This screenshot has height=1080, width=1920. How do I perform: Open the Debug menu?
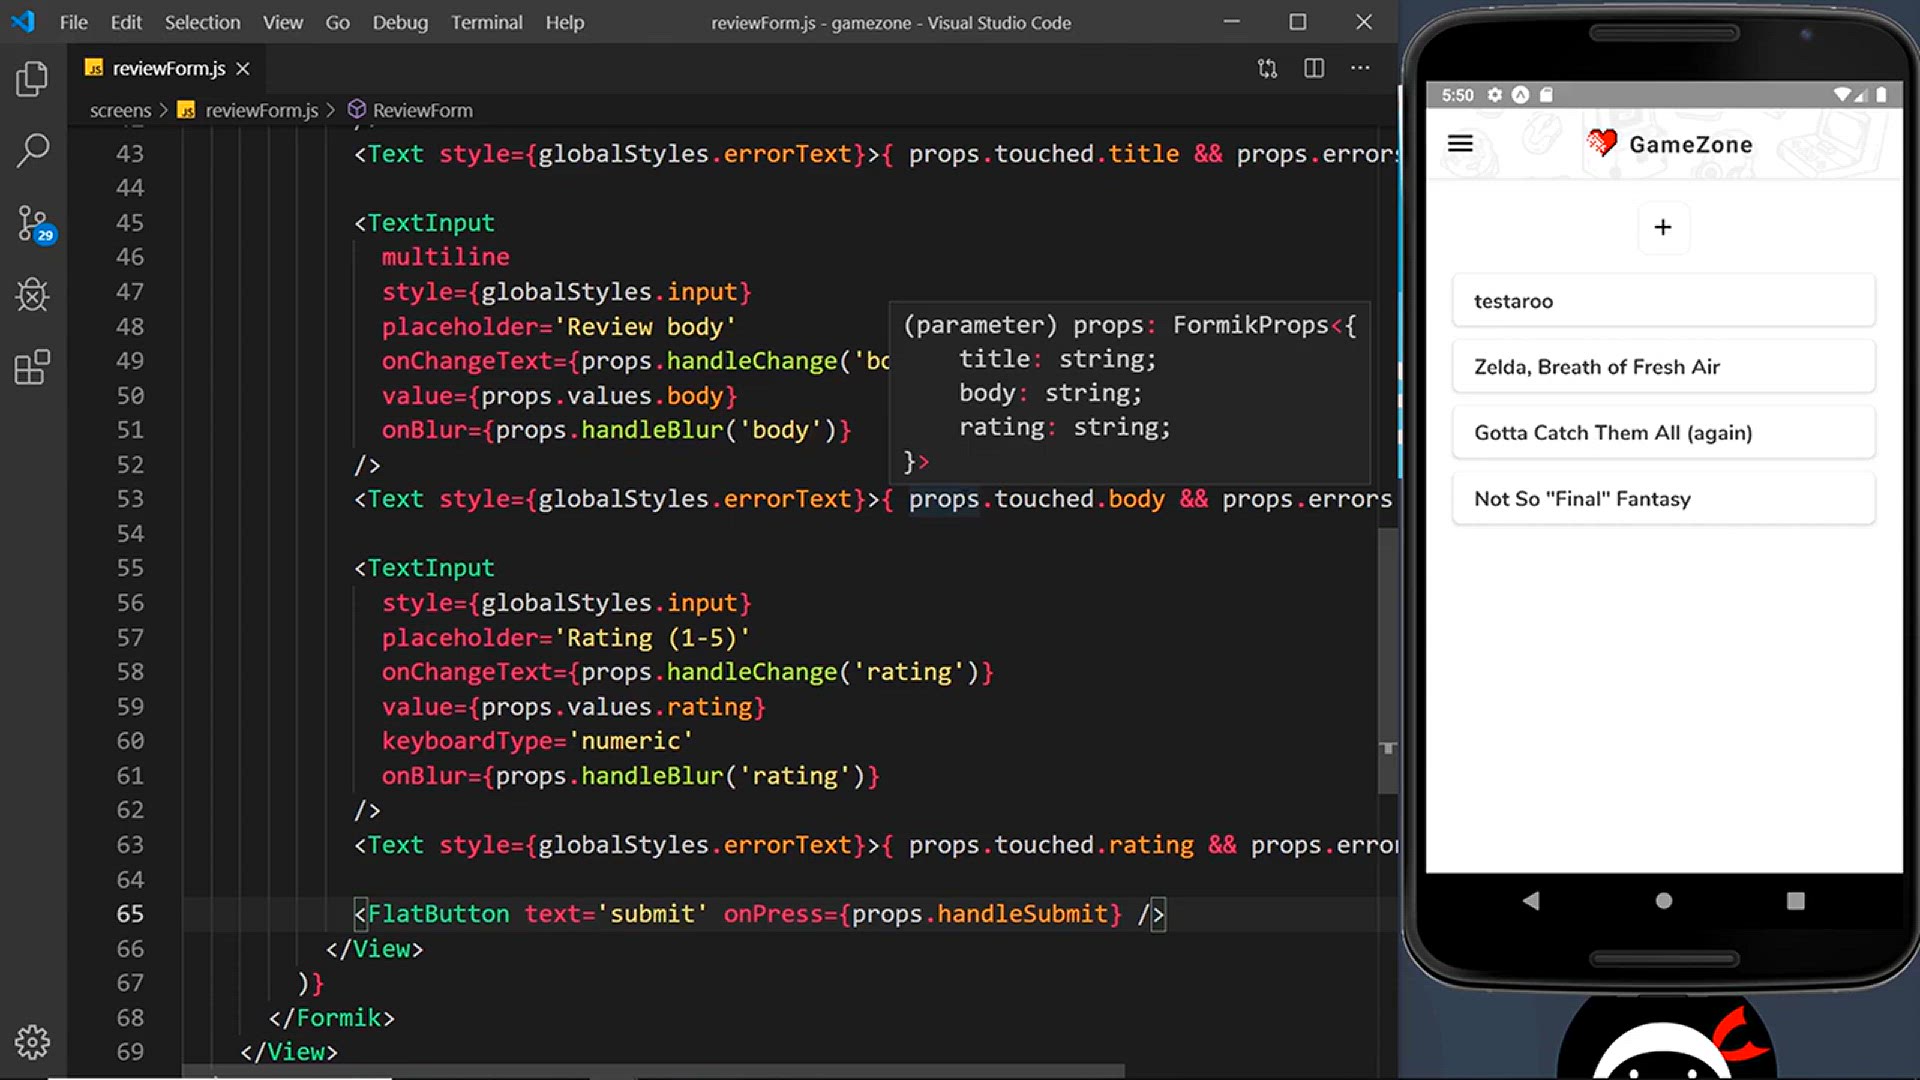tap(400, 22)
